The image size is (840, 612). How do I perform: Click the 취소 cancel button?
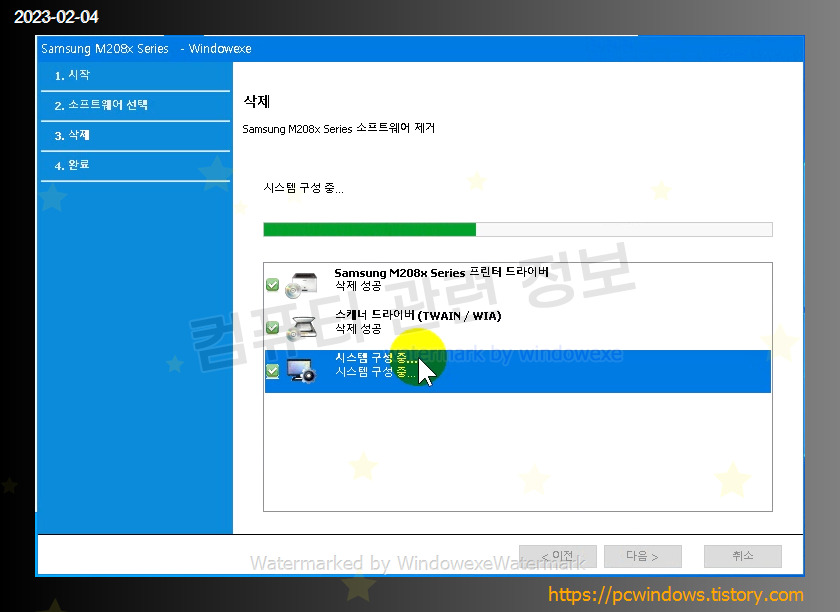click(742, 556)
